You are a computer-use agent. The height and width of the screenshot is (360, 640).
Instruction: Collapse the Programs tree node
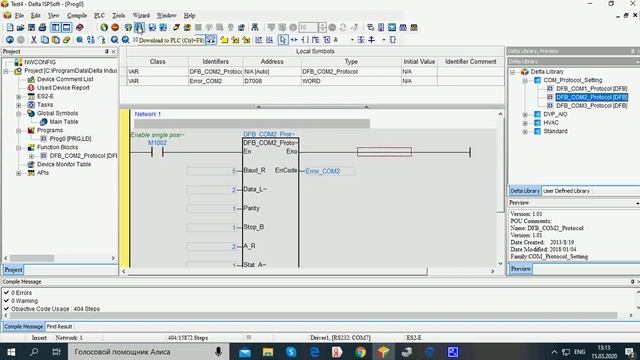click(18, 131)
